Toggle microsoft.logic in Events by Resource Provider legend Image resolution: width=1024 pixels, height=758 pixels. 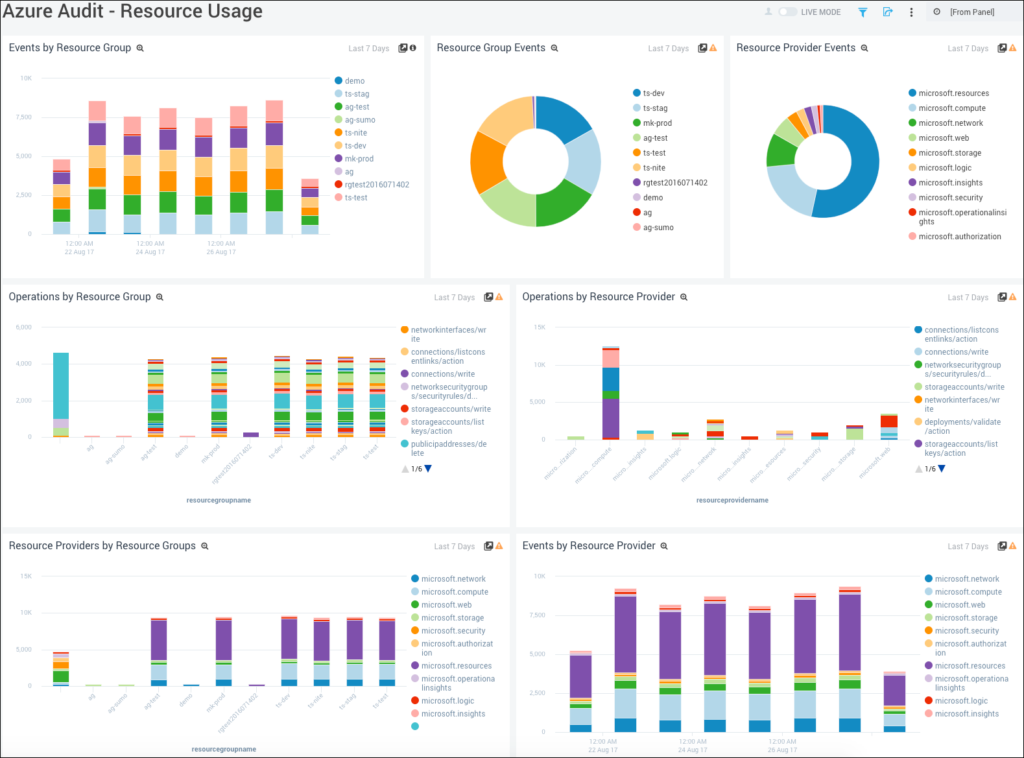[x=956, y=701]
